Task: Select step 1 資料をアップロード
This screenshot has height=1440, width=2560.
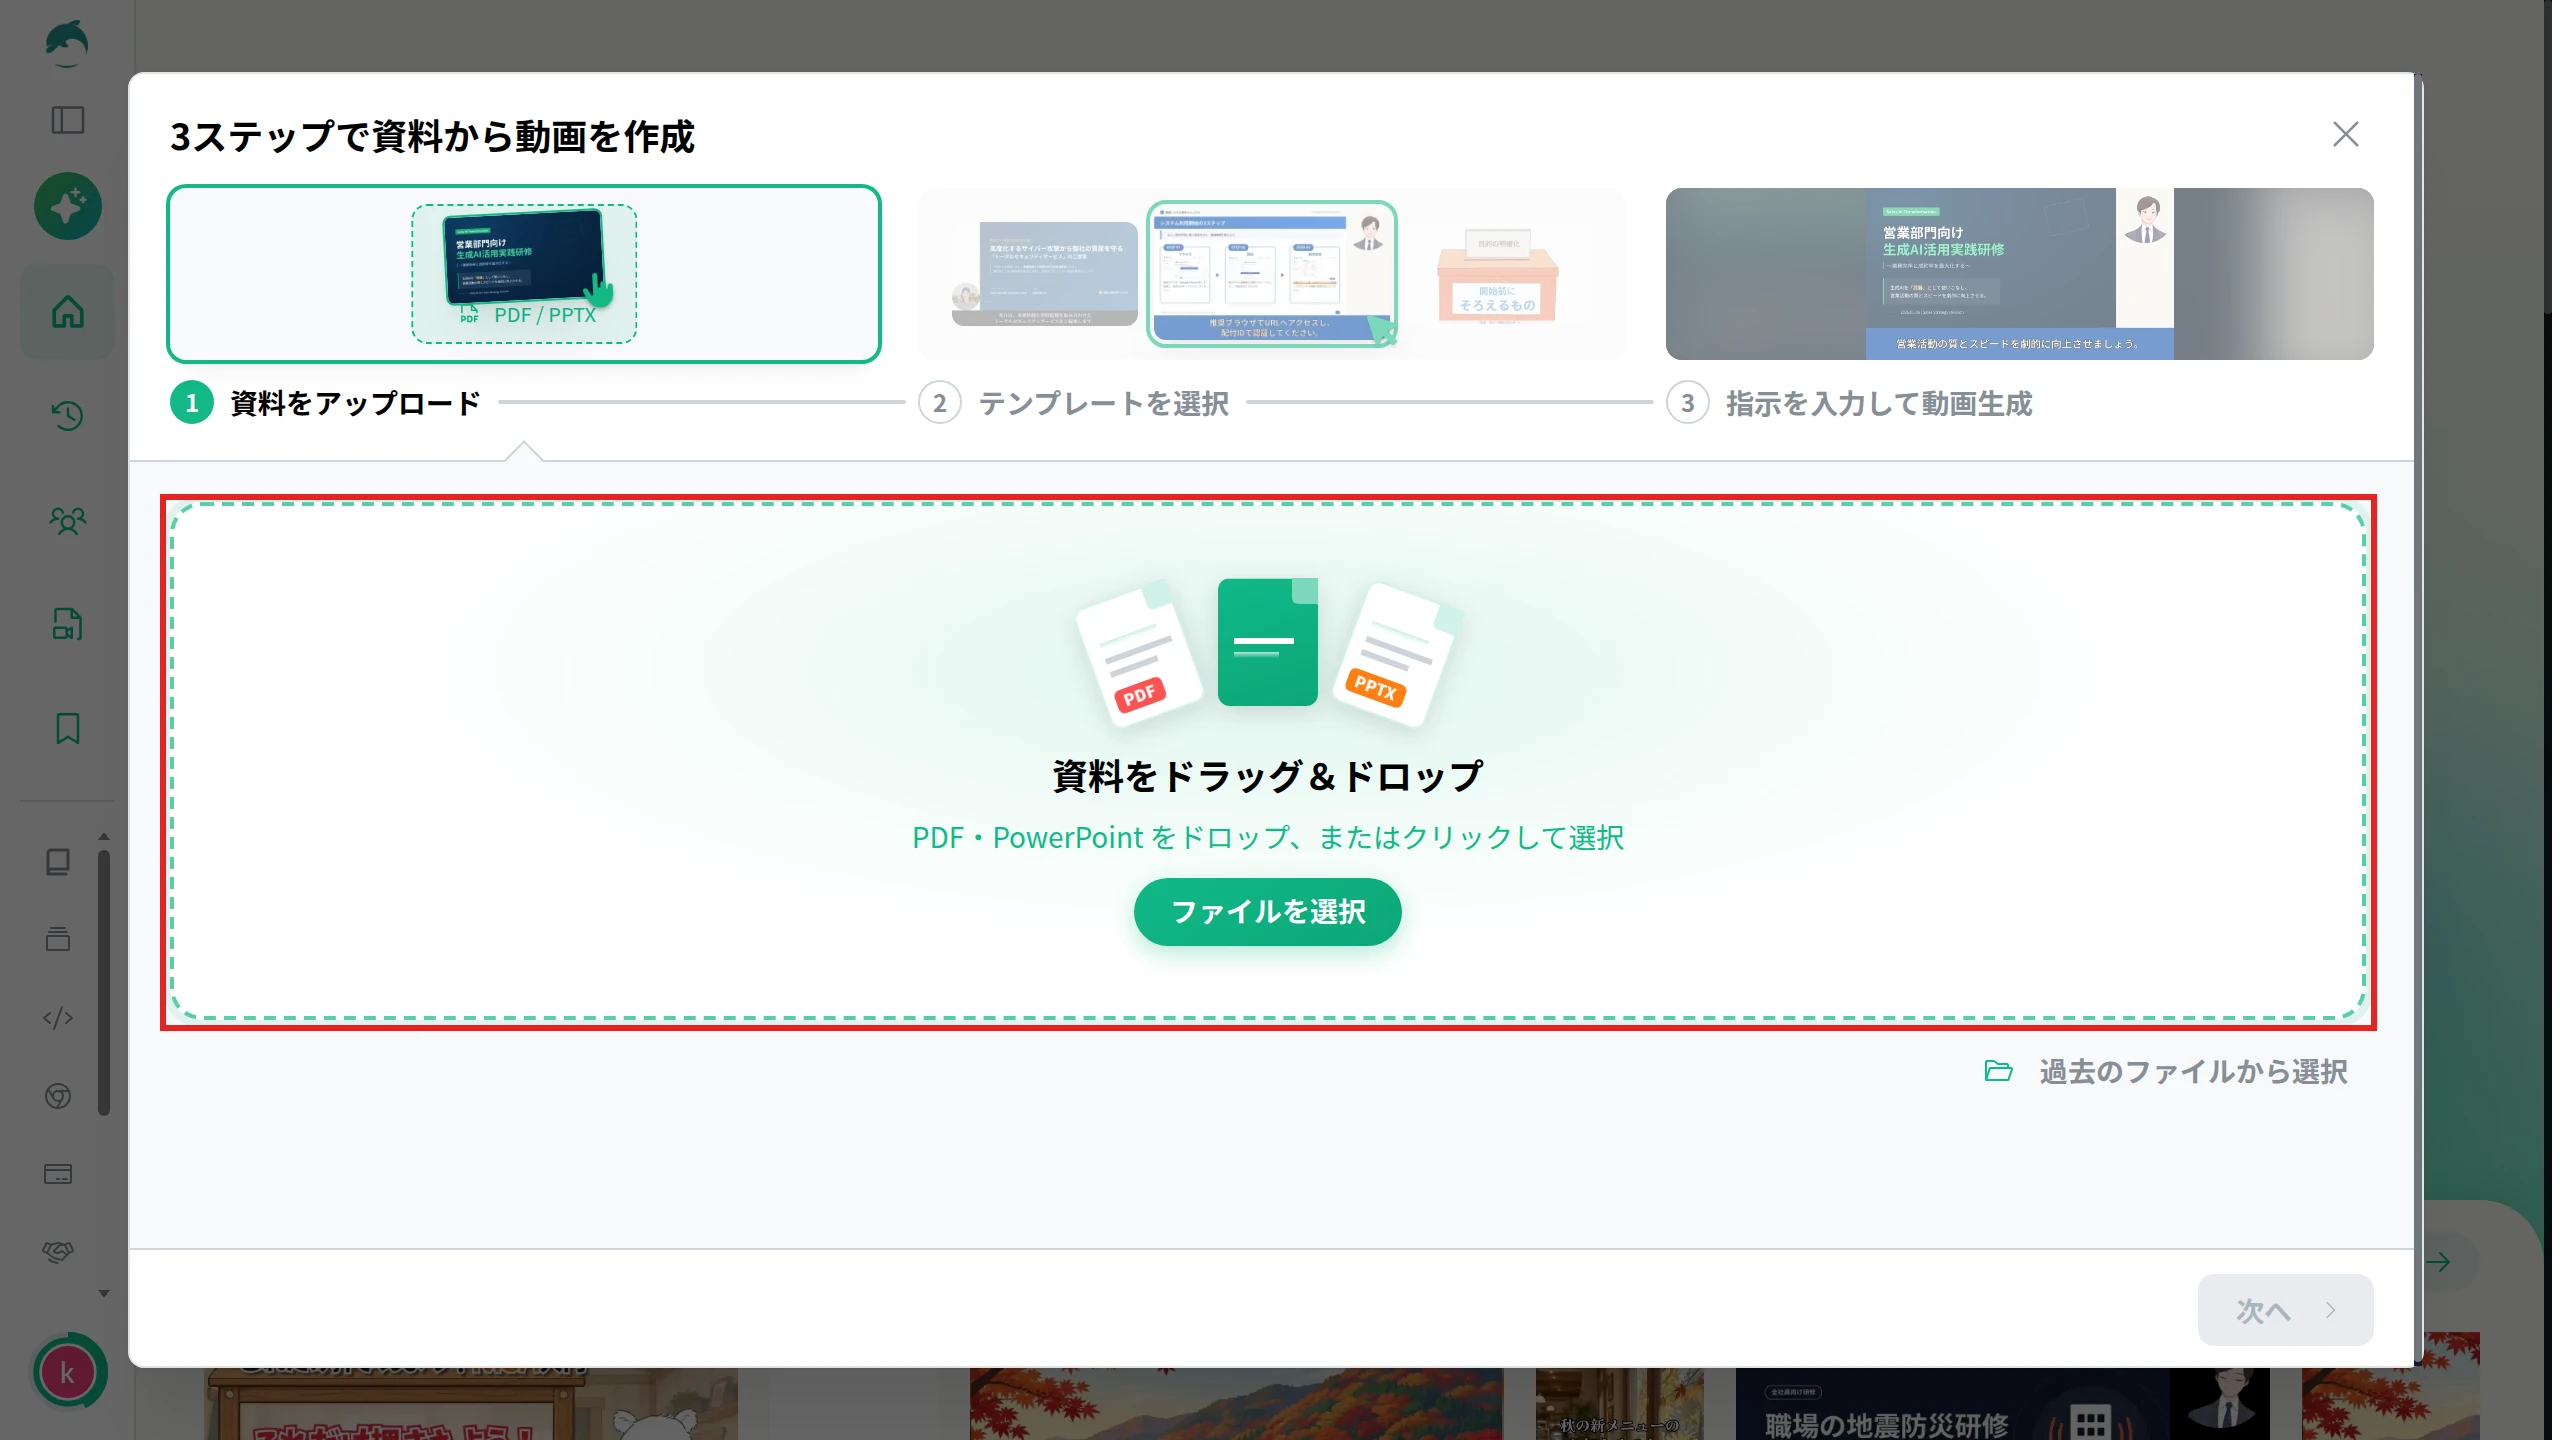Action: tap(326, 403)
